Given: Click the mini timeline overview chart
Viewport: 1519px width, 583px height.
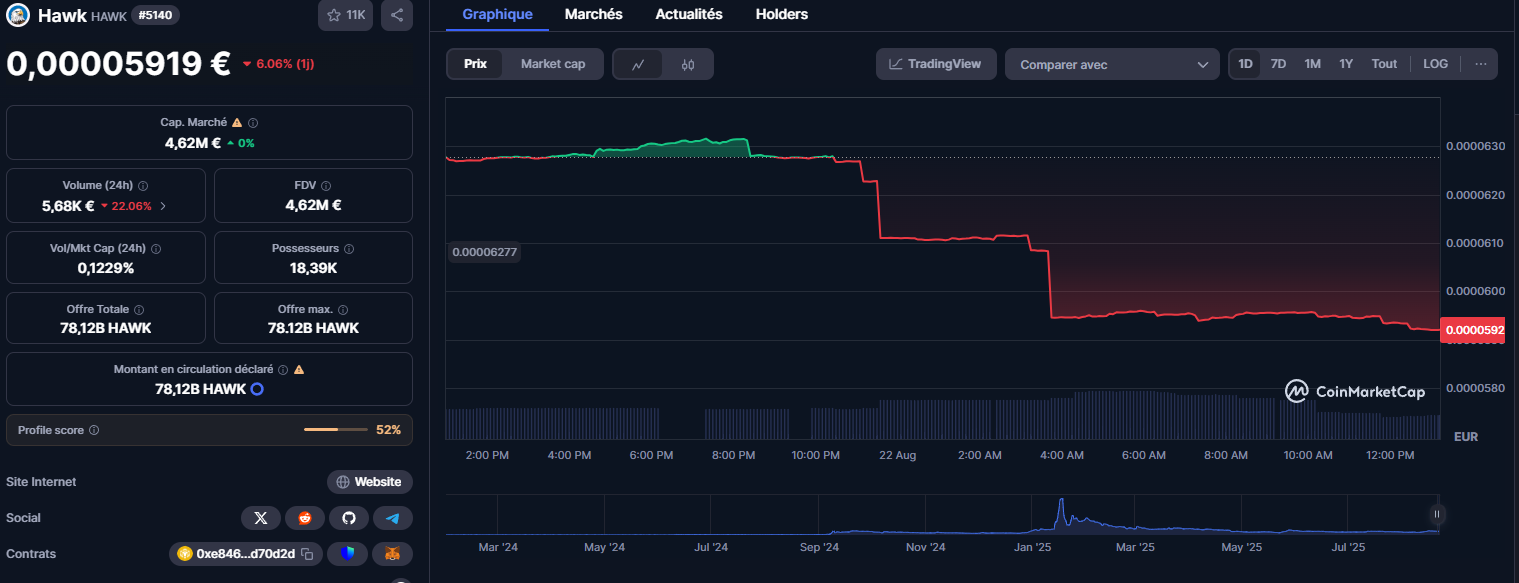Looking at the screenshot, I should (x=942, y=515).
